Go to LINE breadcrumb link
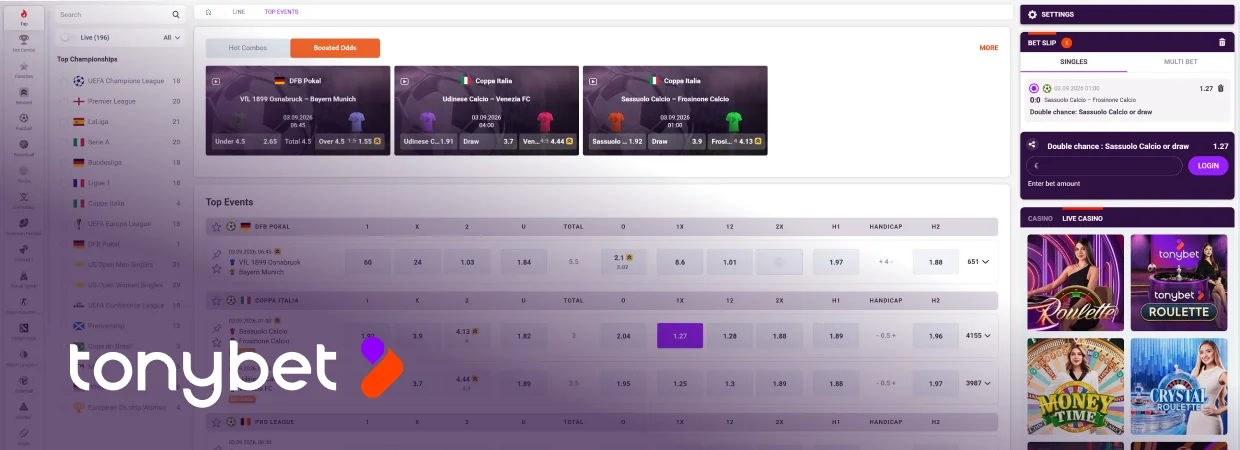The height and width of the screenshot is (450, 1240). point(238,12)
